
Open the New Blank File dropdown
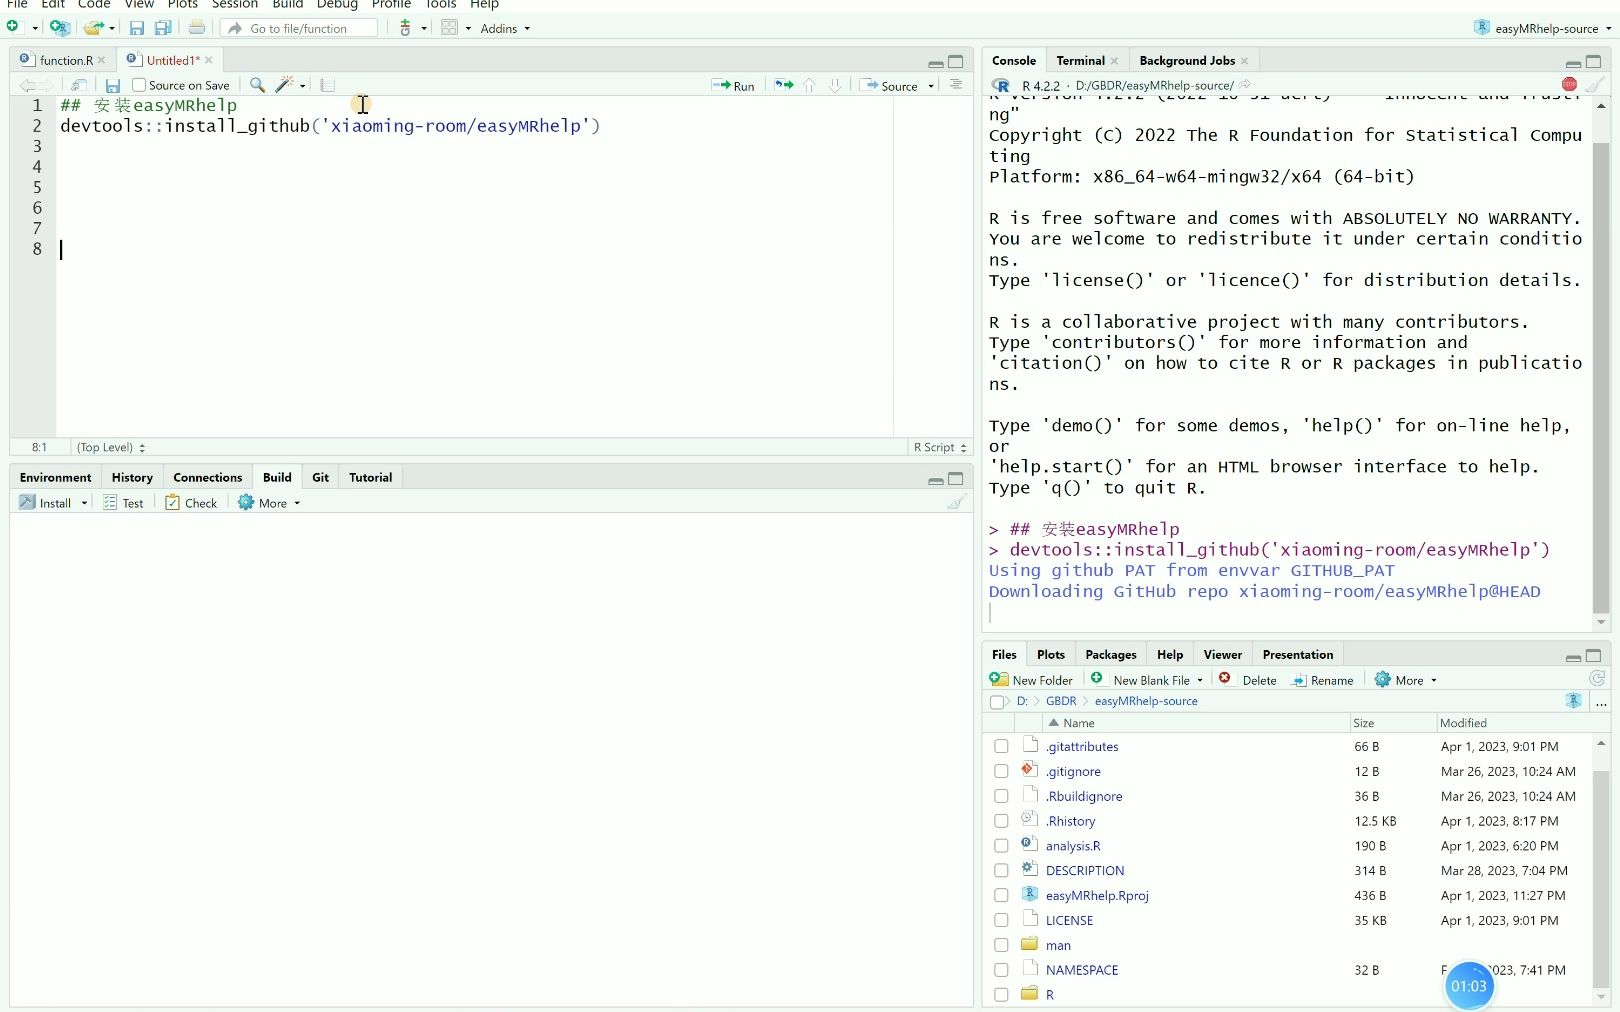[x=1200, y=680]
